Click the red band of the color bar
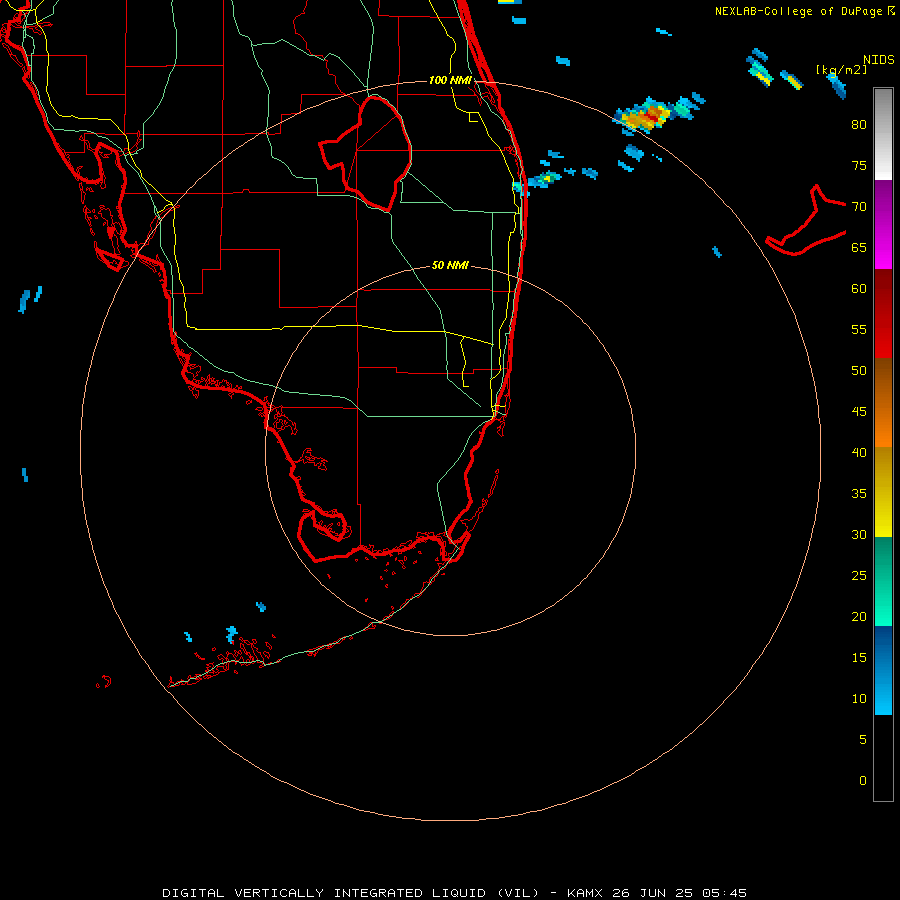Viewport: 900px width, 900px height. pos(883,313)
